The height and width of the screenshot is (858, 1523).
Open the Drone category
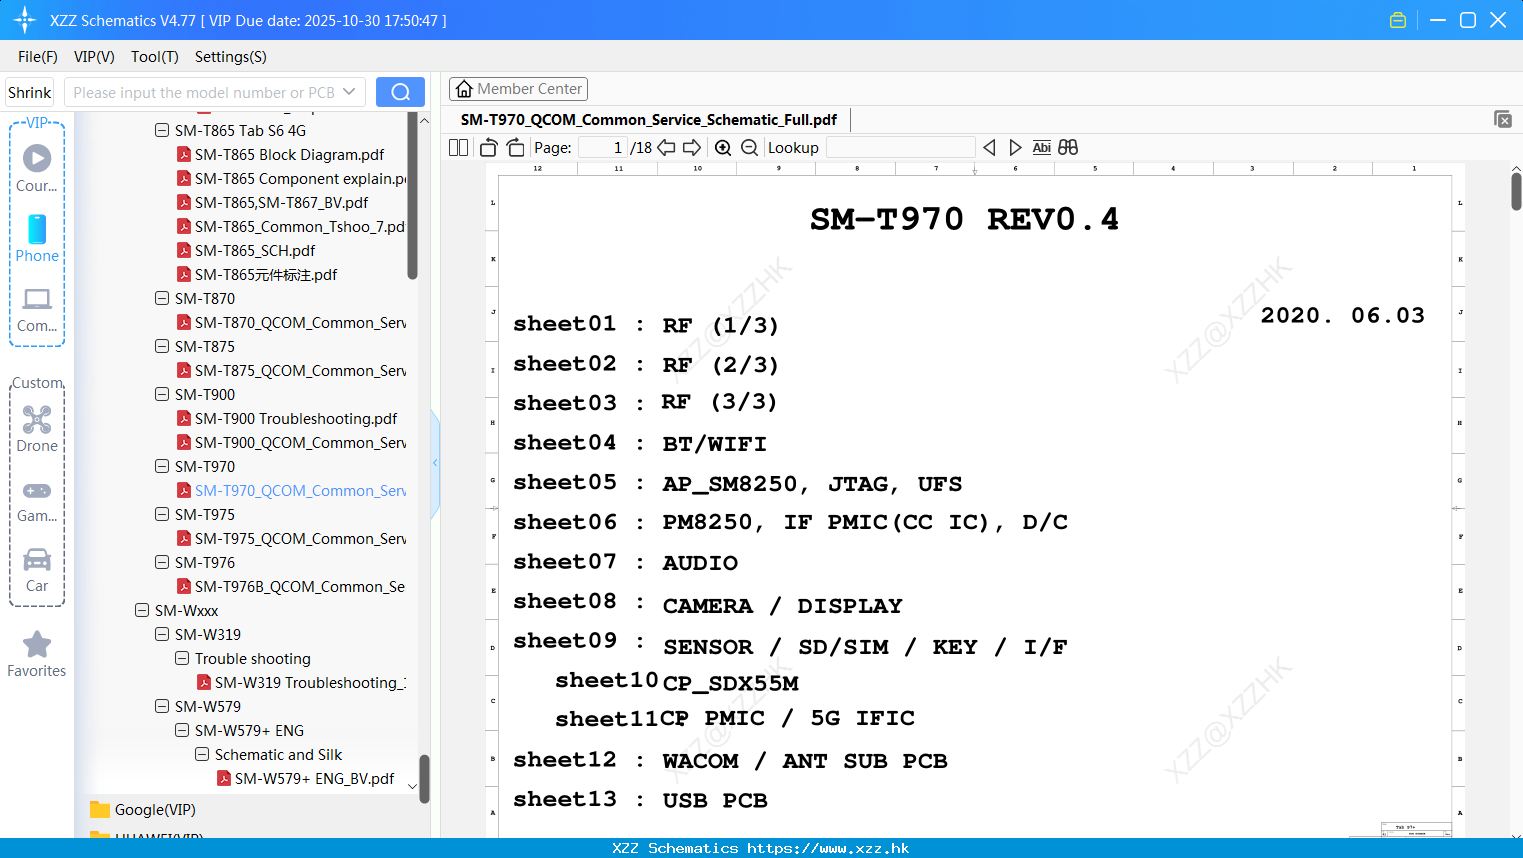point(37,428)
